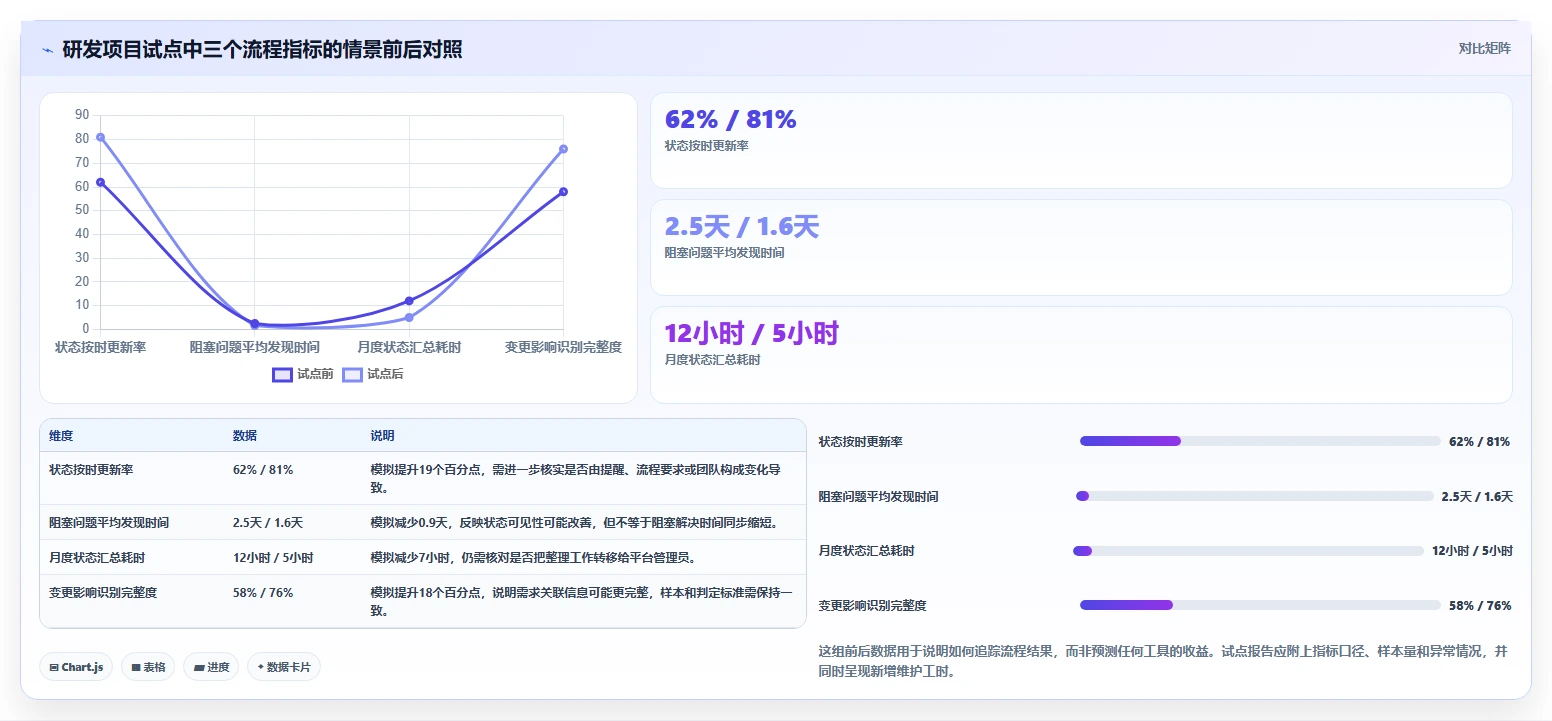The width and height of the screenshot is (1552, 721).
Task: Click y-axis tick value 0
Action: (86, 329)
